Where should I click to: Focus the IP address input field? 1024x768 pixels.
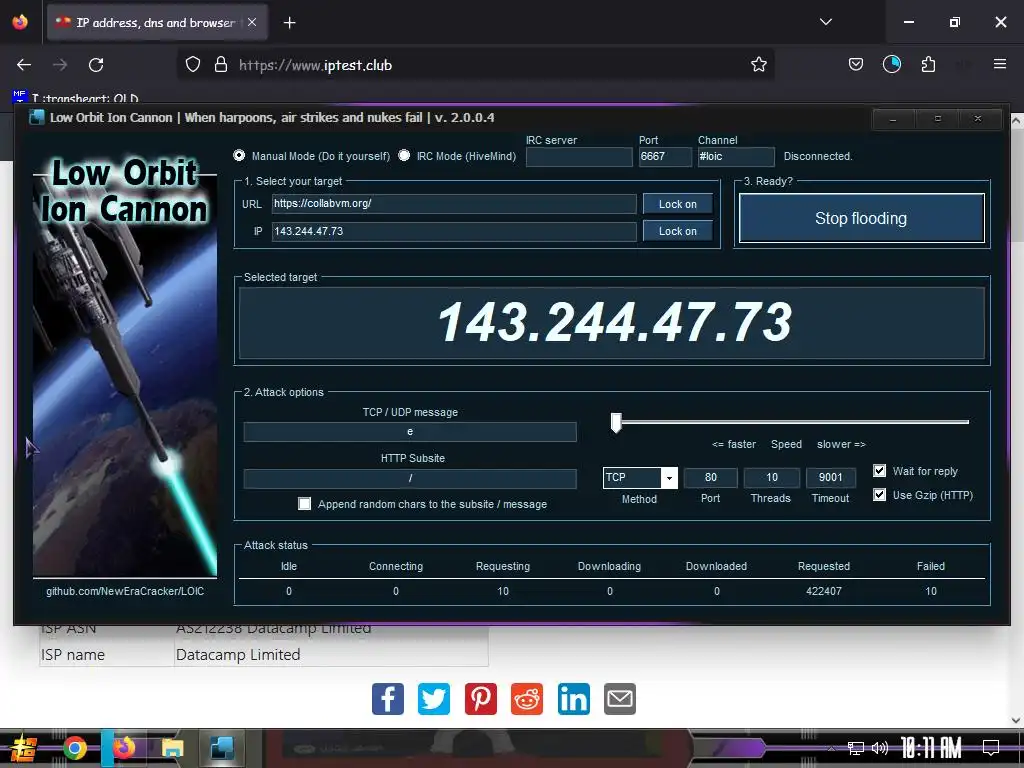click(454, 231)
